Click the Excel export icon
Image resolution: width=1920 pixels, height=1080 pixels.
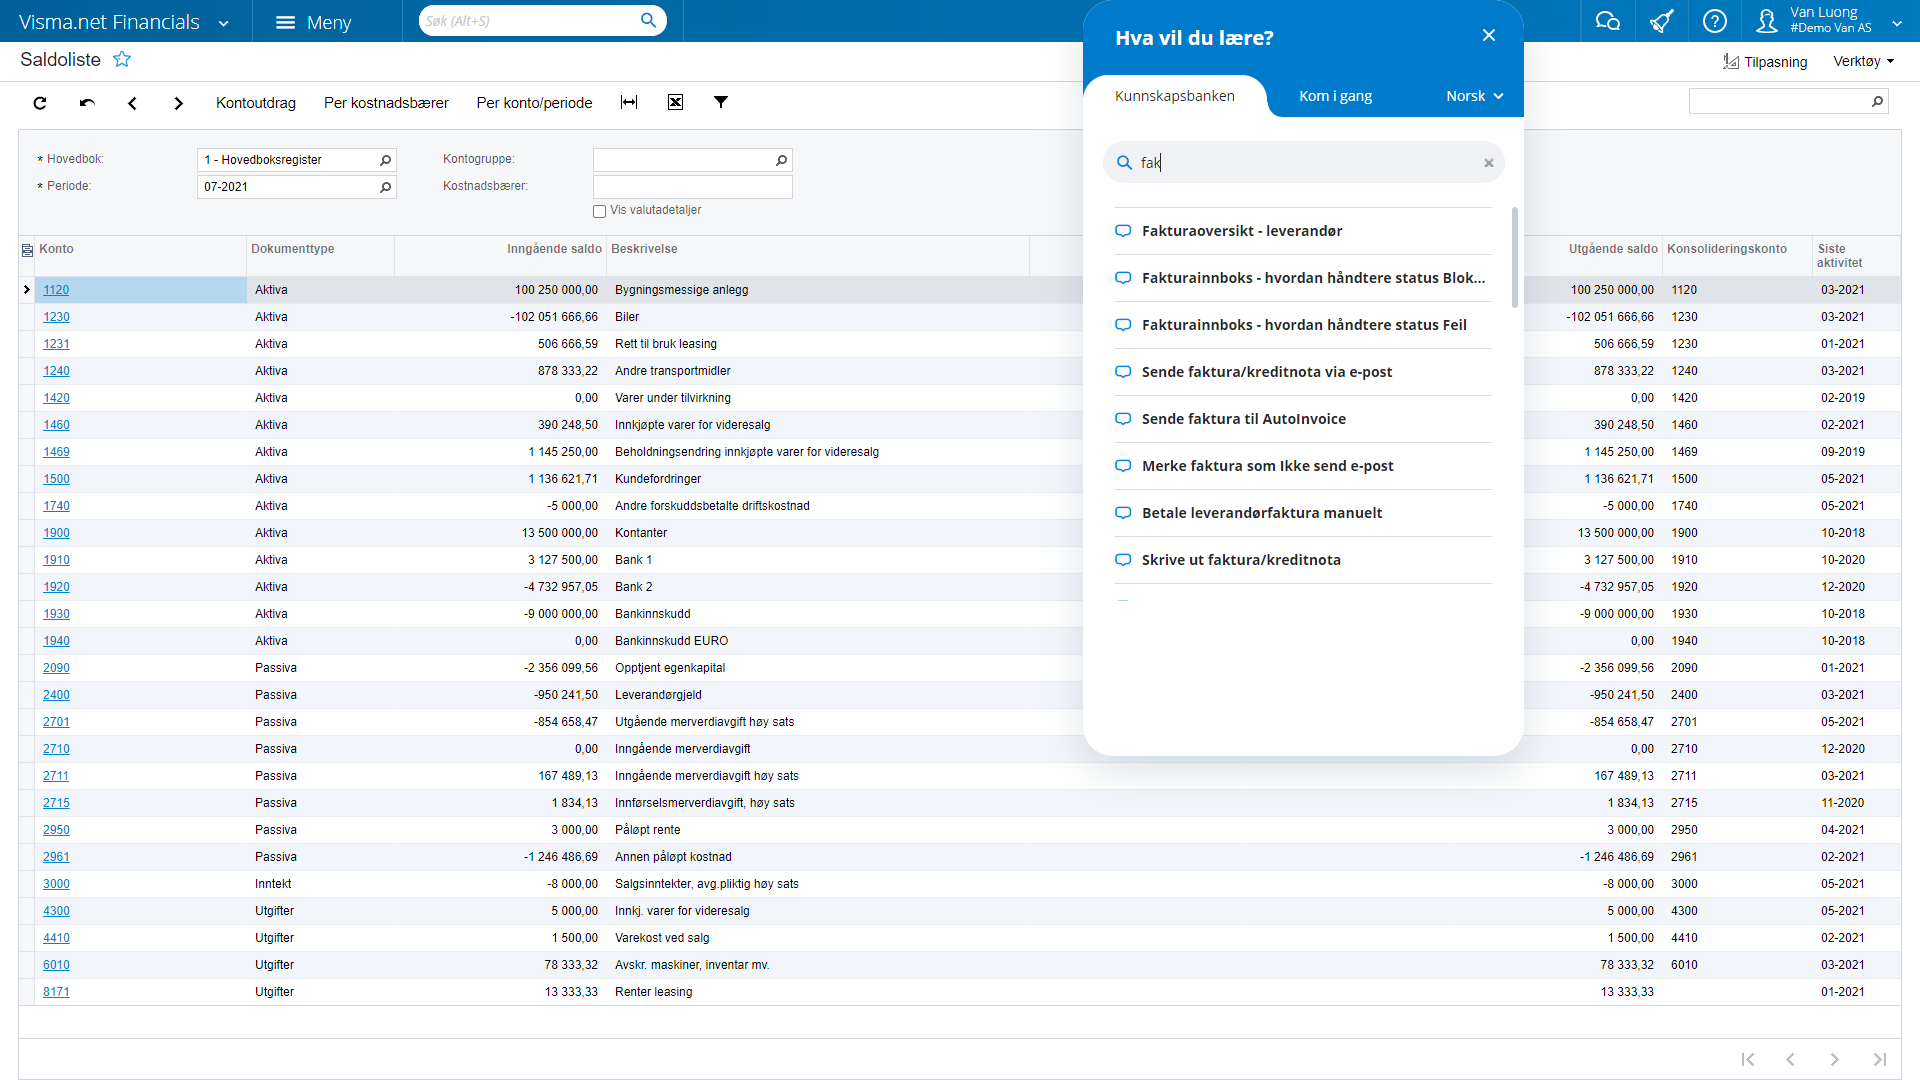coord(676,102)
